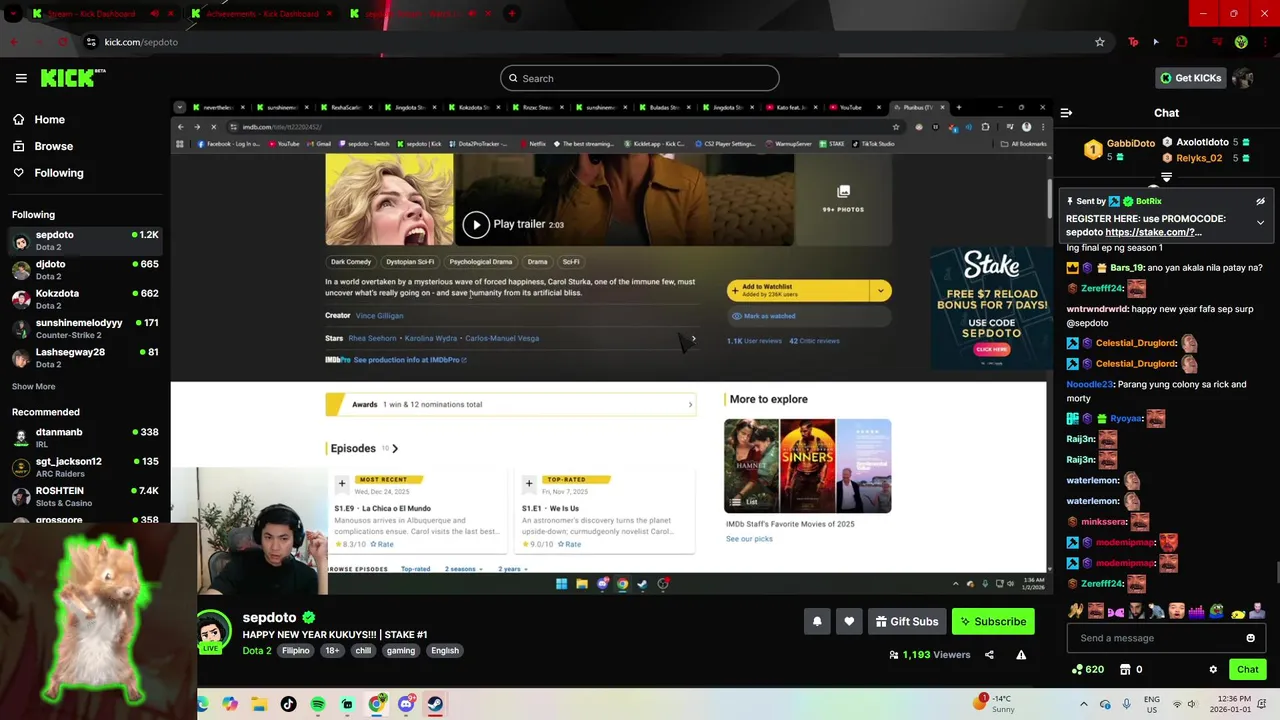Open Spotify from the taskbar

(318, 704)
